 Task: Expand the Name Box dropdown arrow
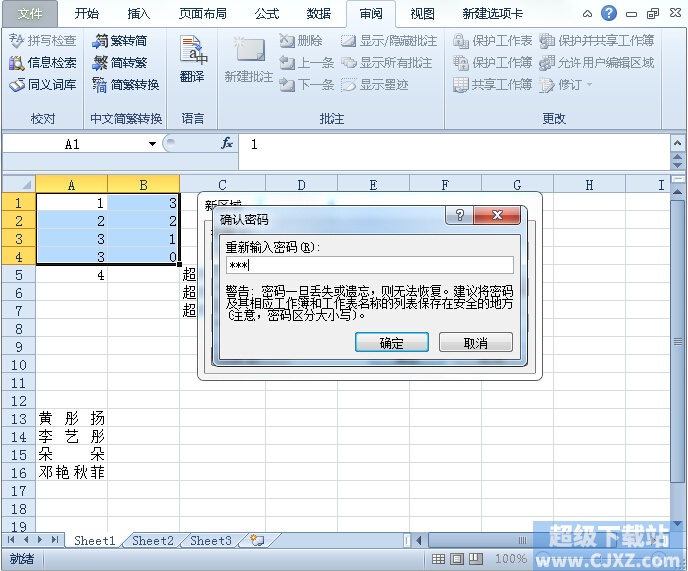coord(152,144)
